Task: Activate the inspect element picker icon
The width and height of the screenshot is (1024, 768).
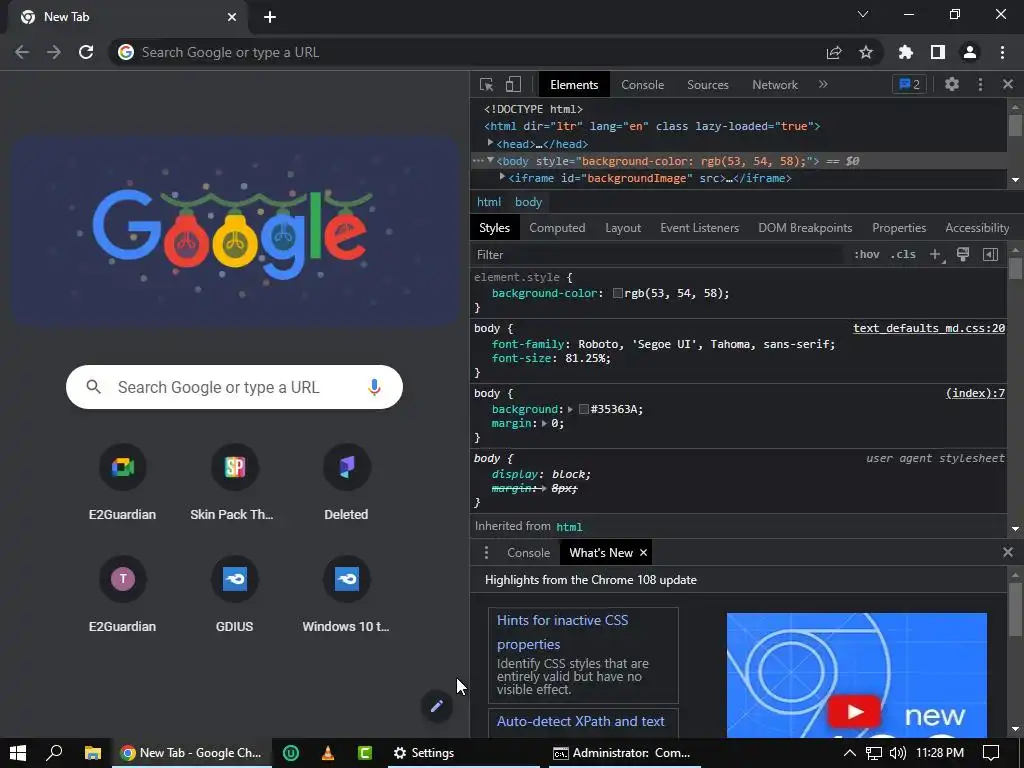Action: coord(486,84)
